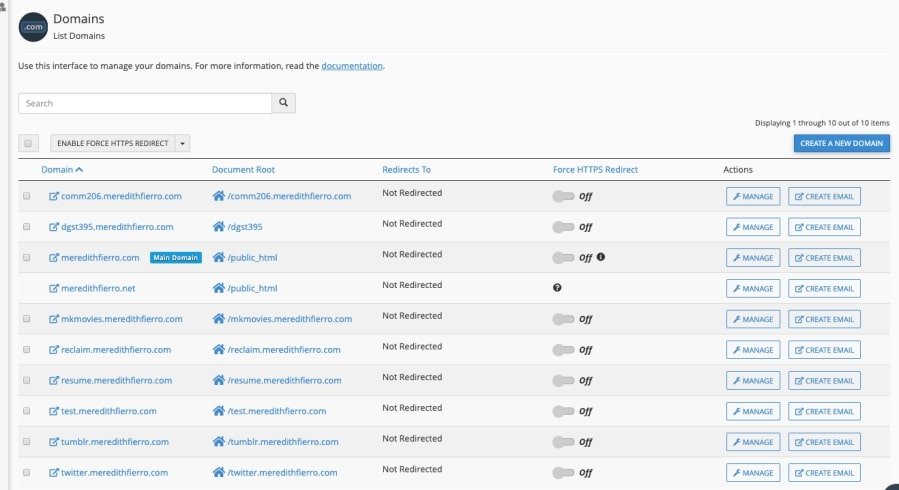Click Create Email for tumblr.meredithfierro.com

tap(824, 442)
